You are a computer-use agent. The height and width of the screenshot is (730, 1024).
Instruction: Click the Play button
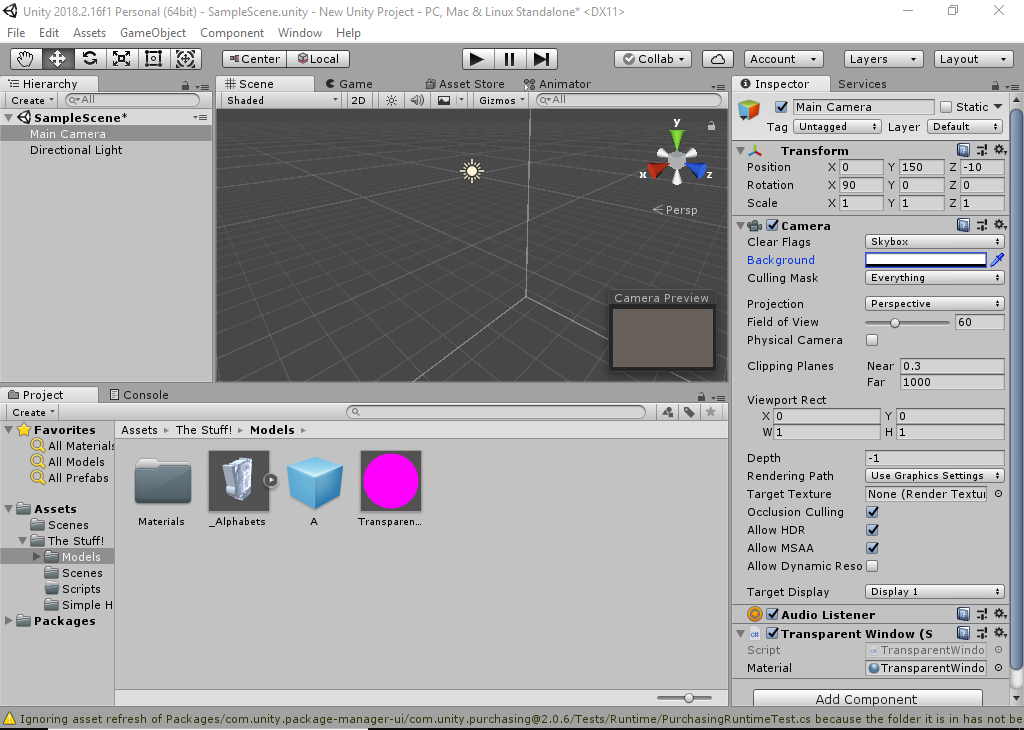477,59
